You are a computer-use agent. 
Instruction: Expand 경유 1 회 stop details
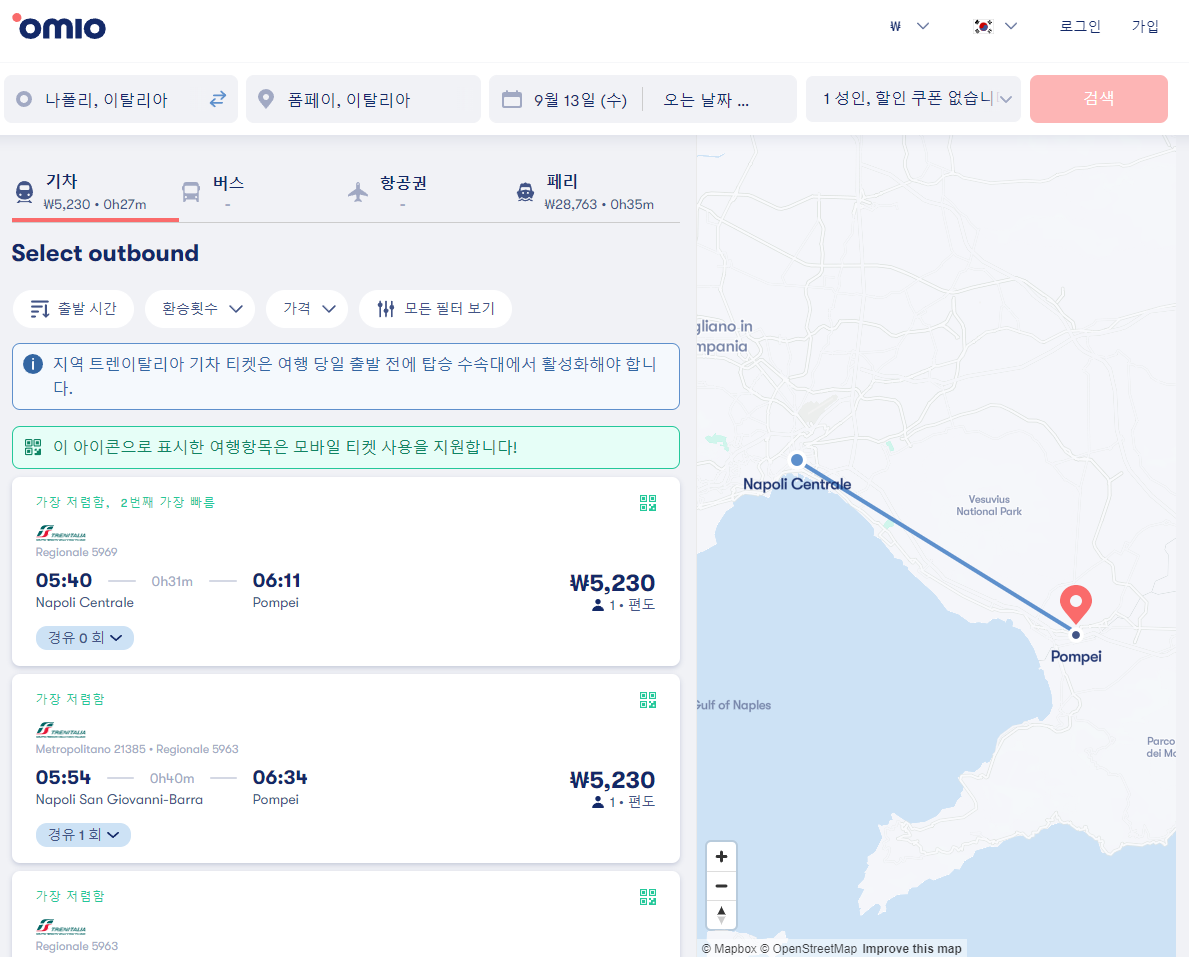click(83, 835)
